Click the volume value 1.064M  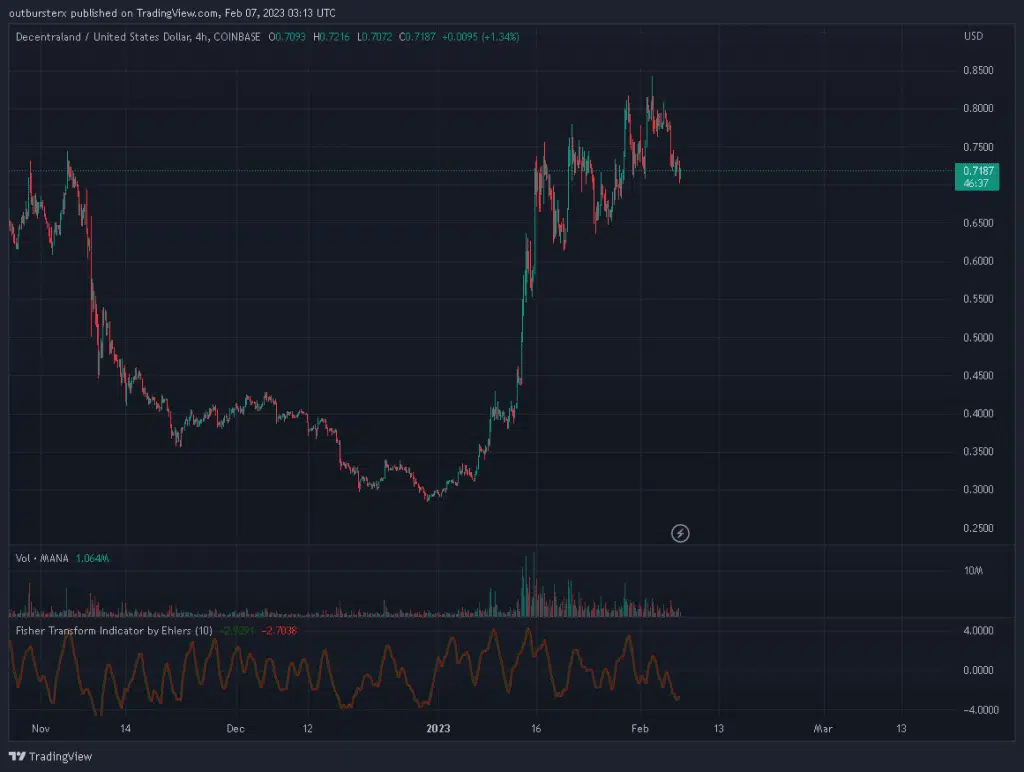(92, 558)
